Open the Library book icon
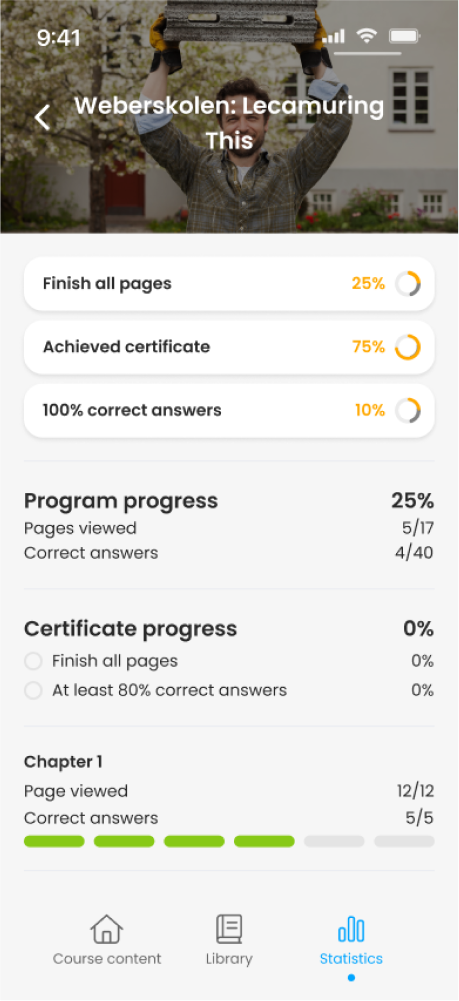The image size is (459, 1001). tap(229, 929)
